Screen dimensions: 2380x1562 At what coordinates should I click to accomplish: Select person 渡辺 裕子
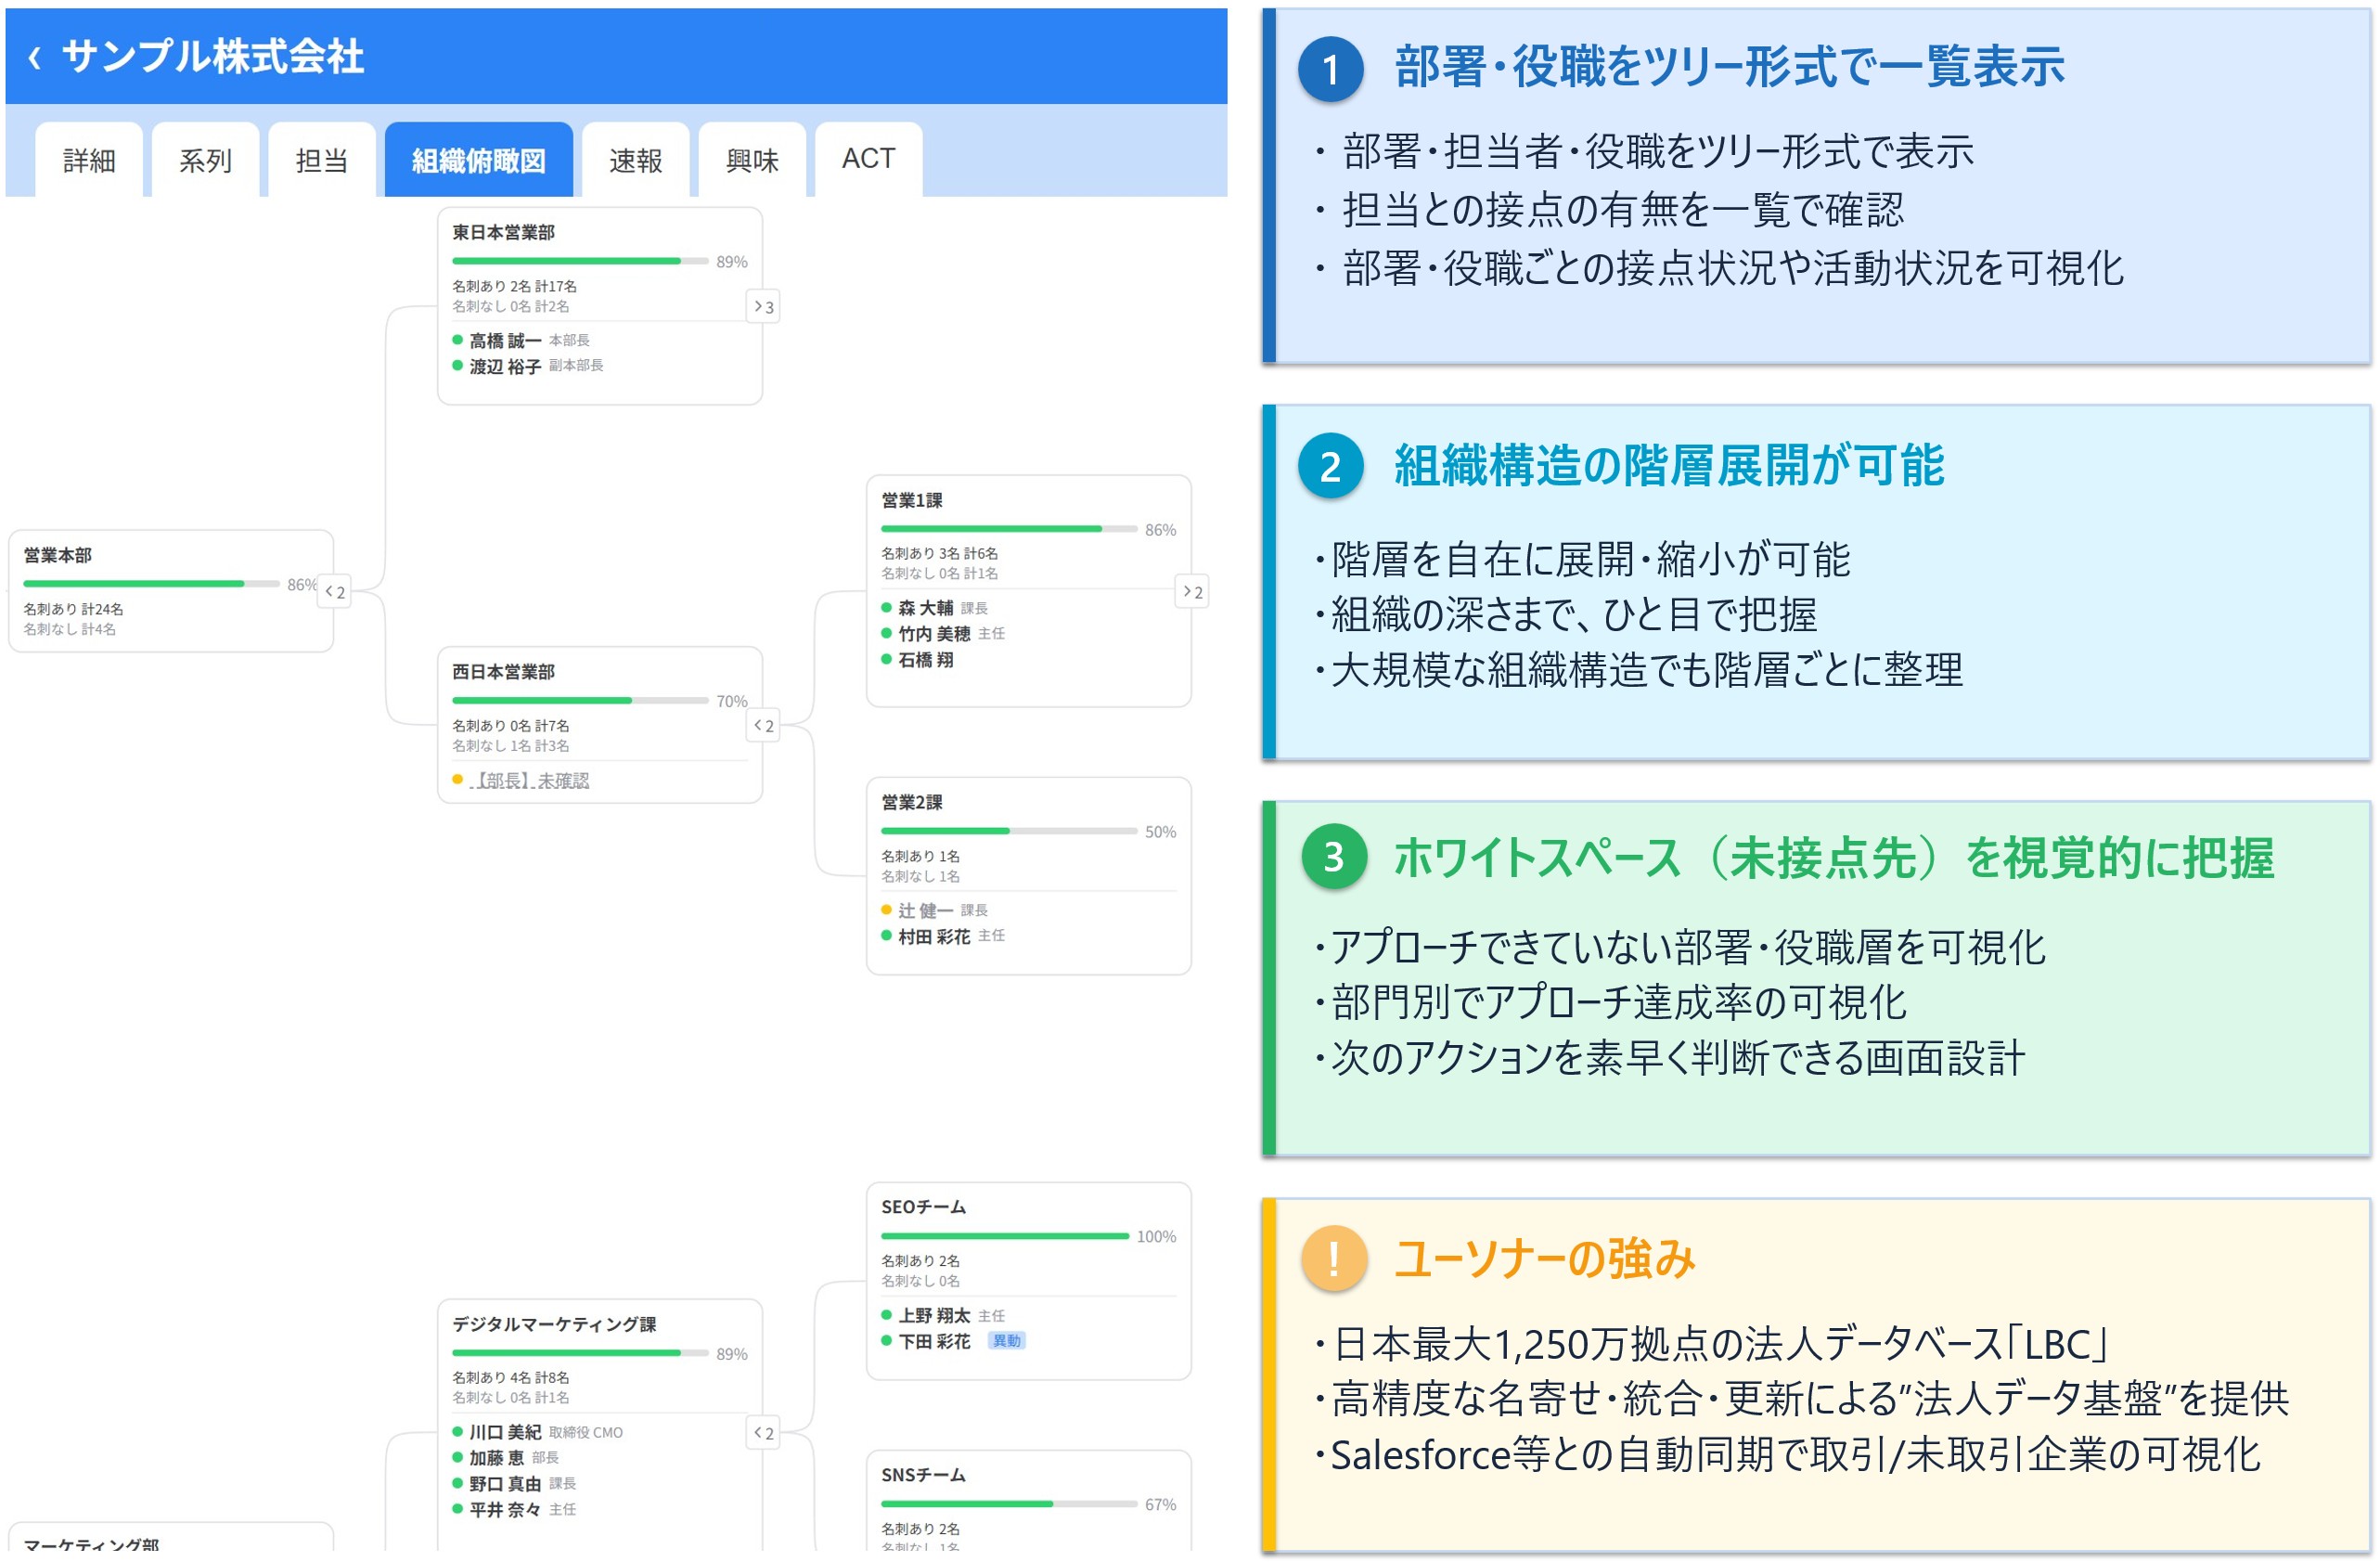(x=505, y=367)
